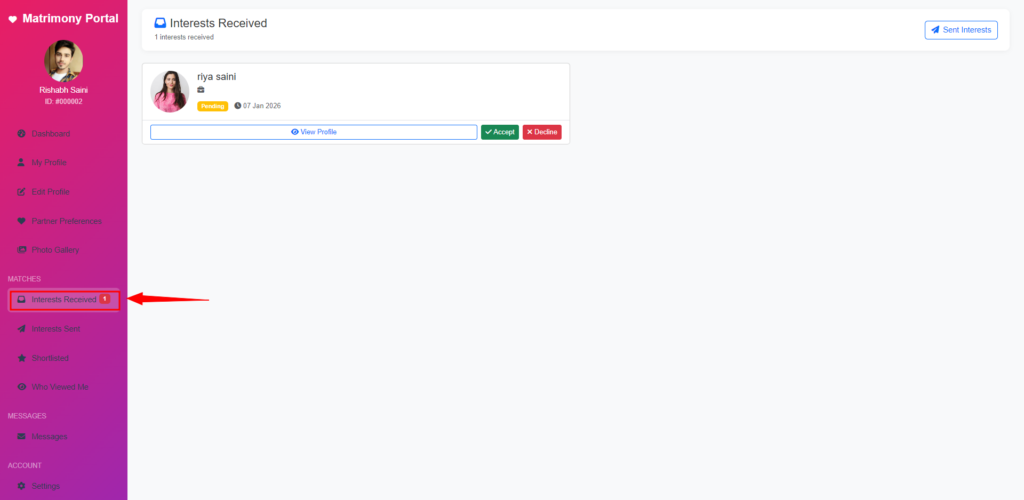Click the name riya saini
The width and height of the screenshot is (1024, 500).
pos(217,77)
